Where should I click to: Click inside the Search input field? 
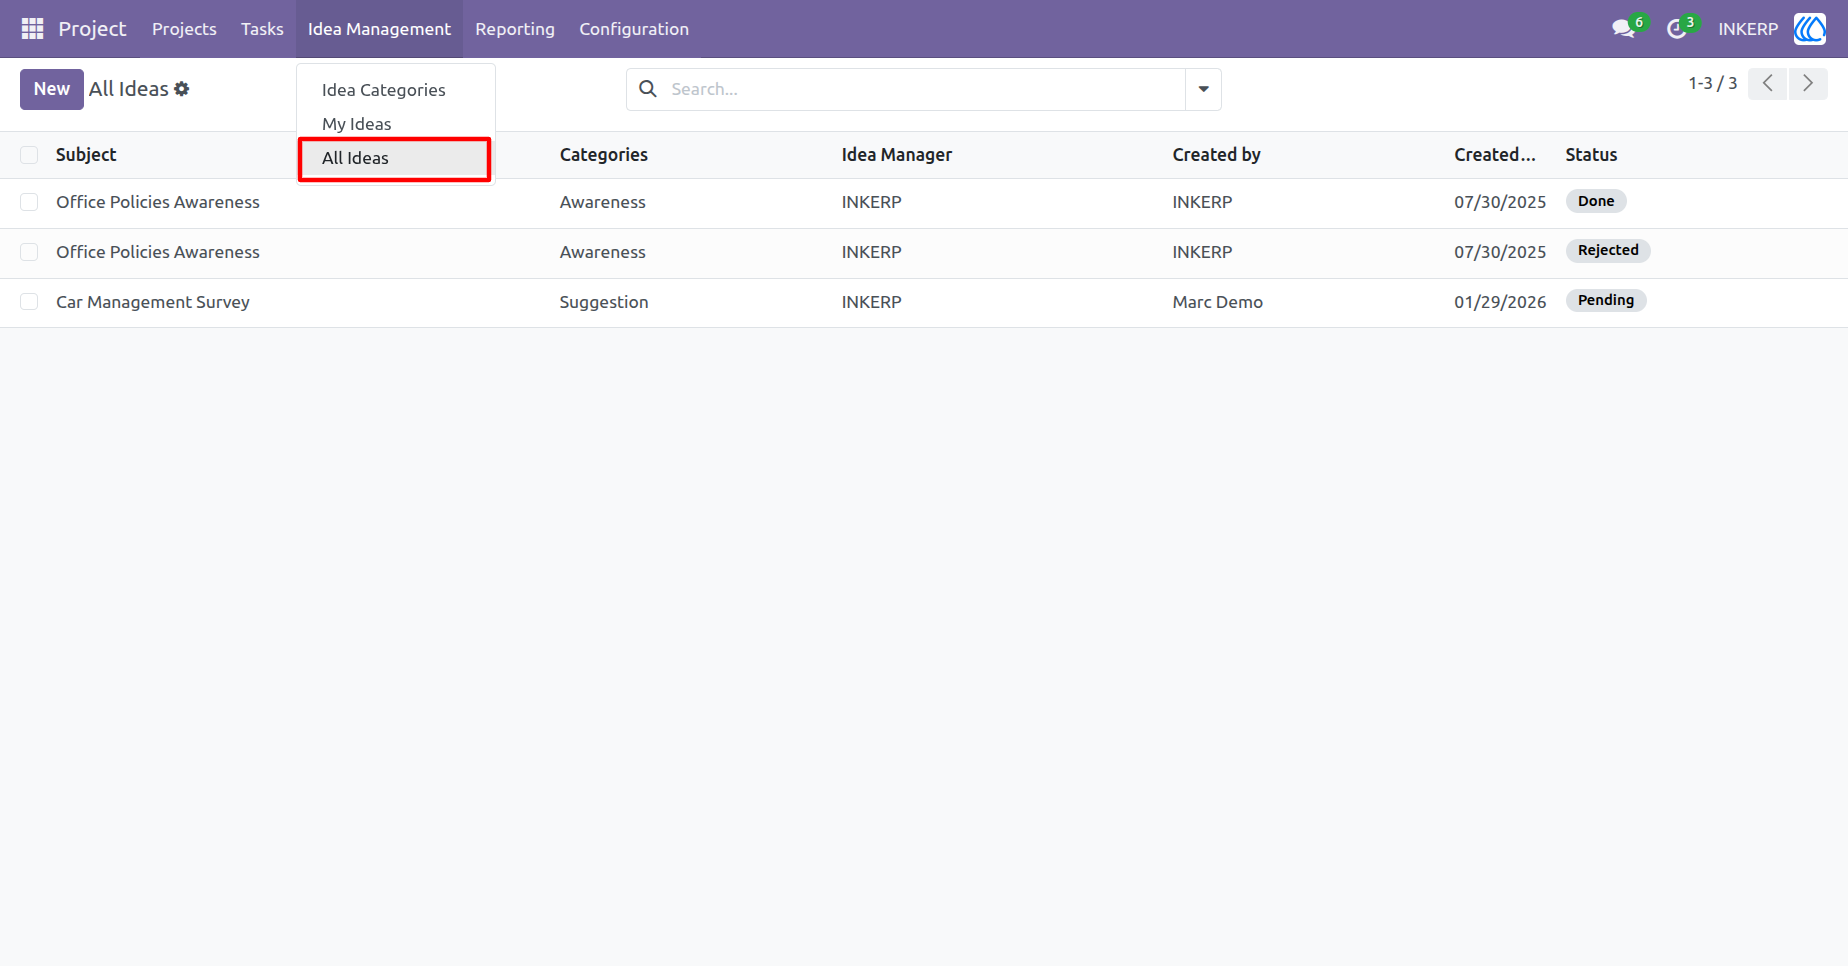pos(925,89)
